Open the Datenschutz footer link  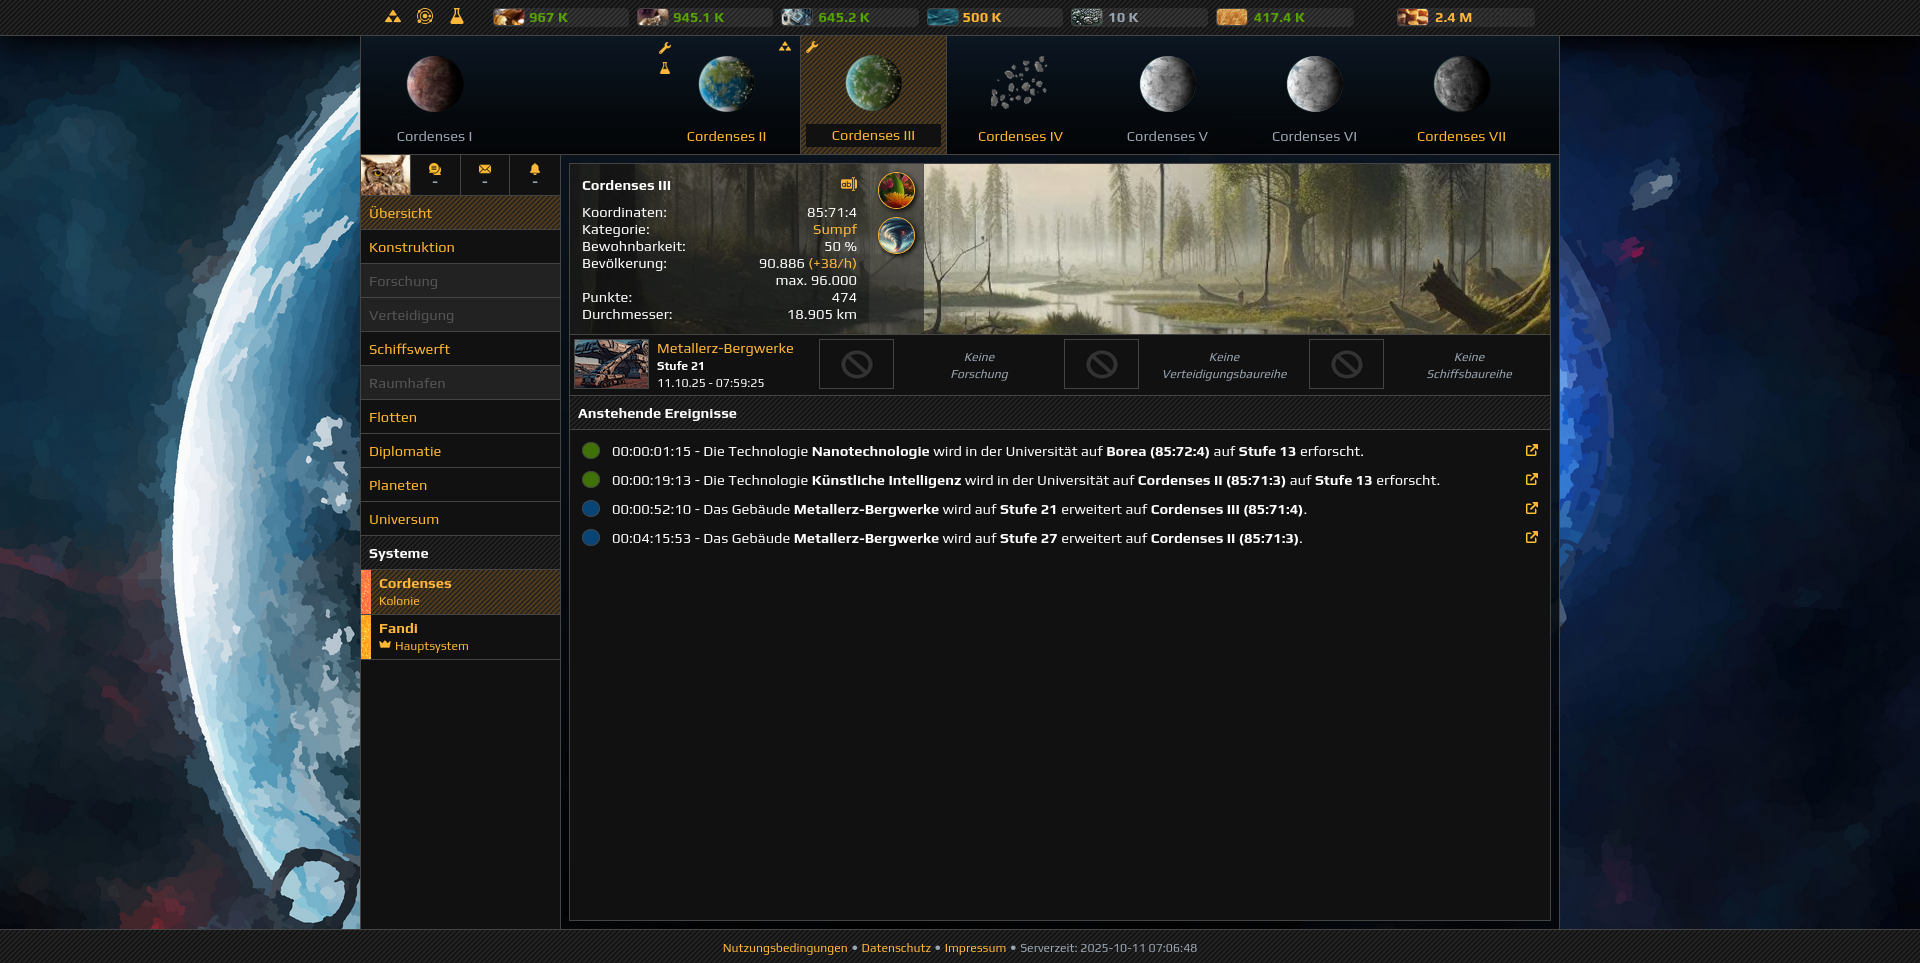tap(895, 947)
